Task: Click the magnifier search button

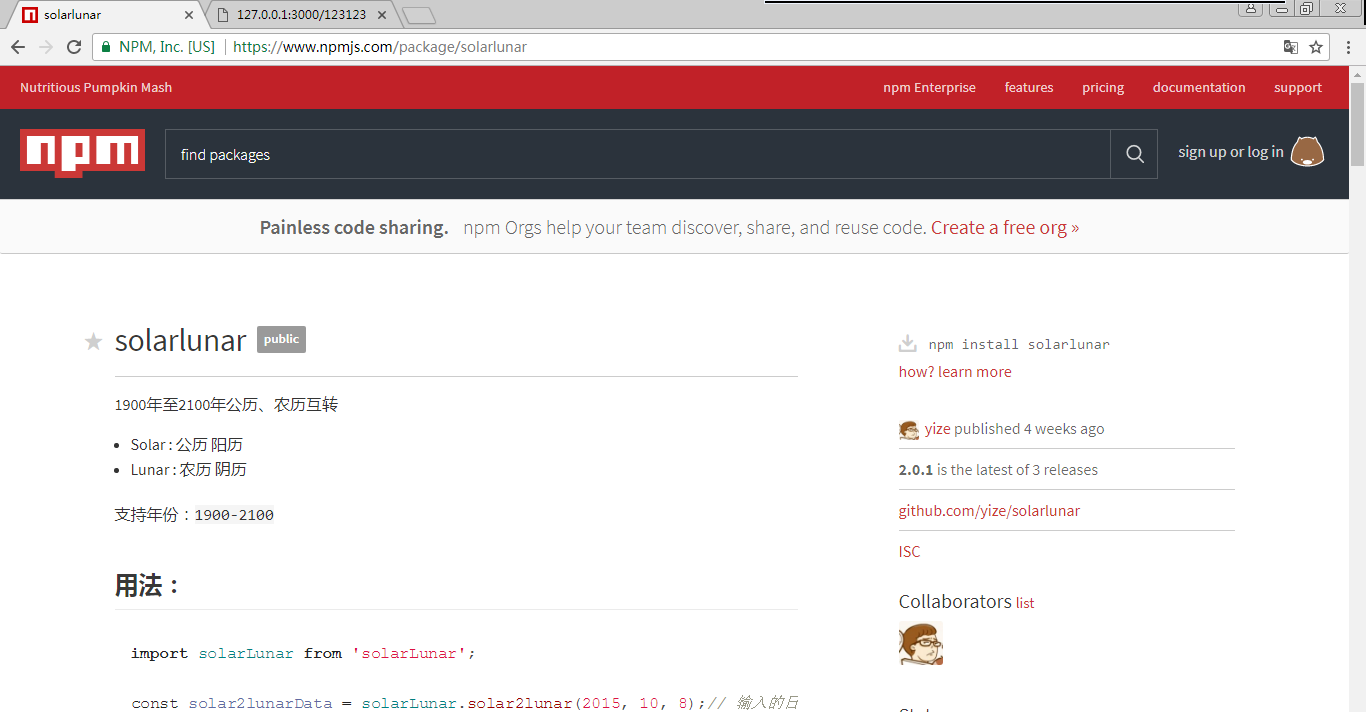Action: tap(1134, 154)
